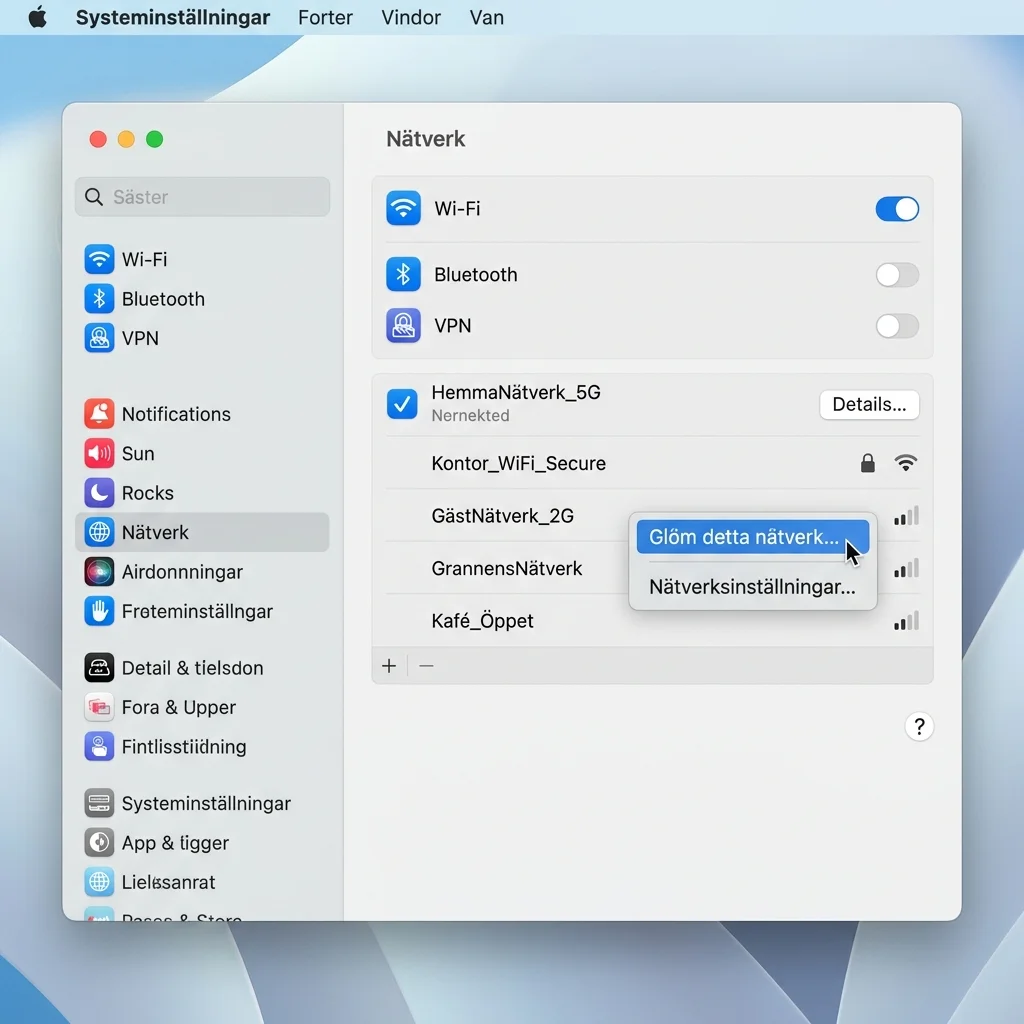Image resolution: width=1024 pixels, height=1024 pixels.
Task: Open Fintlisstiidning icon in sidebar
Action: point(99,746)
